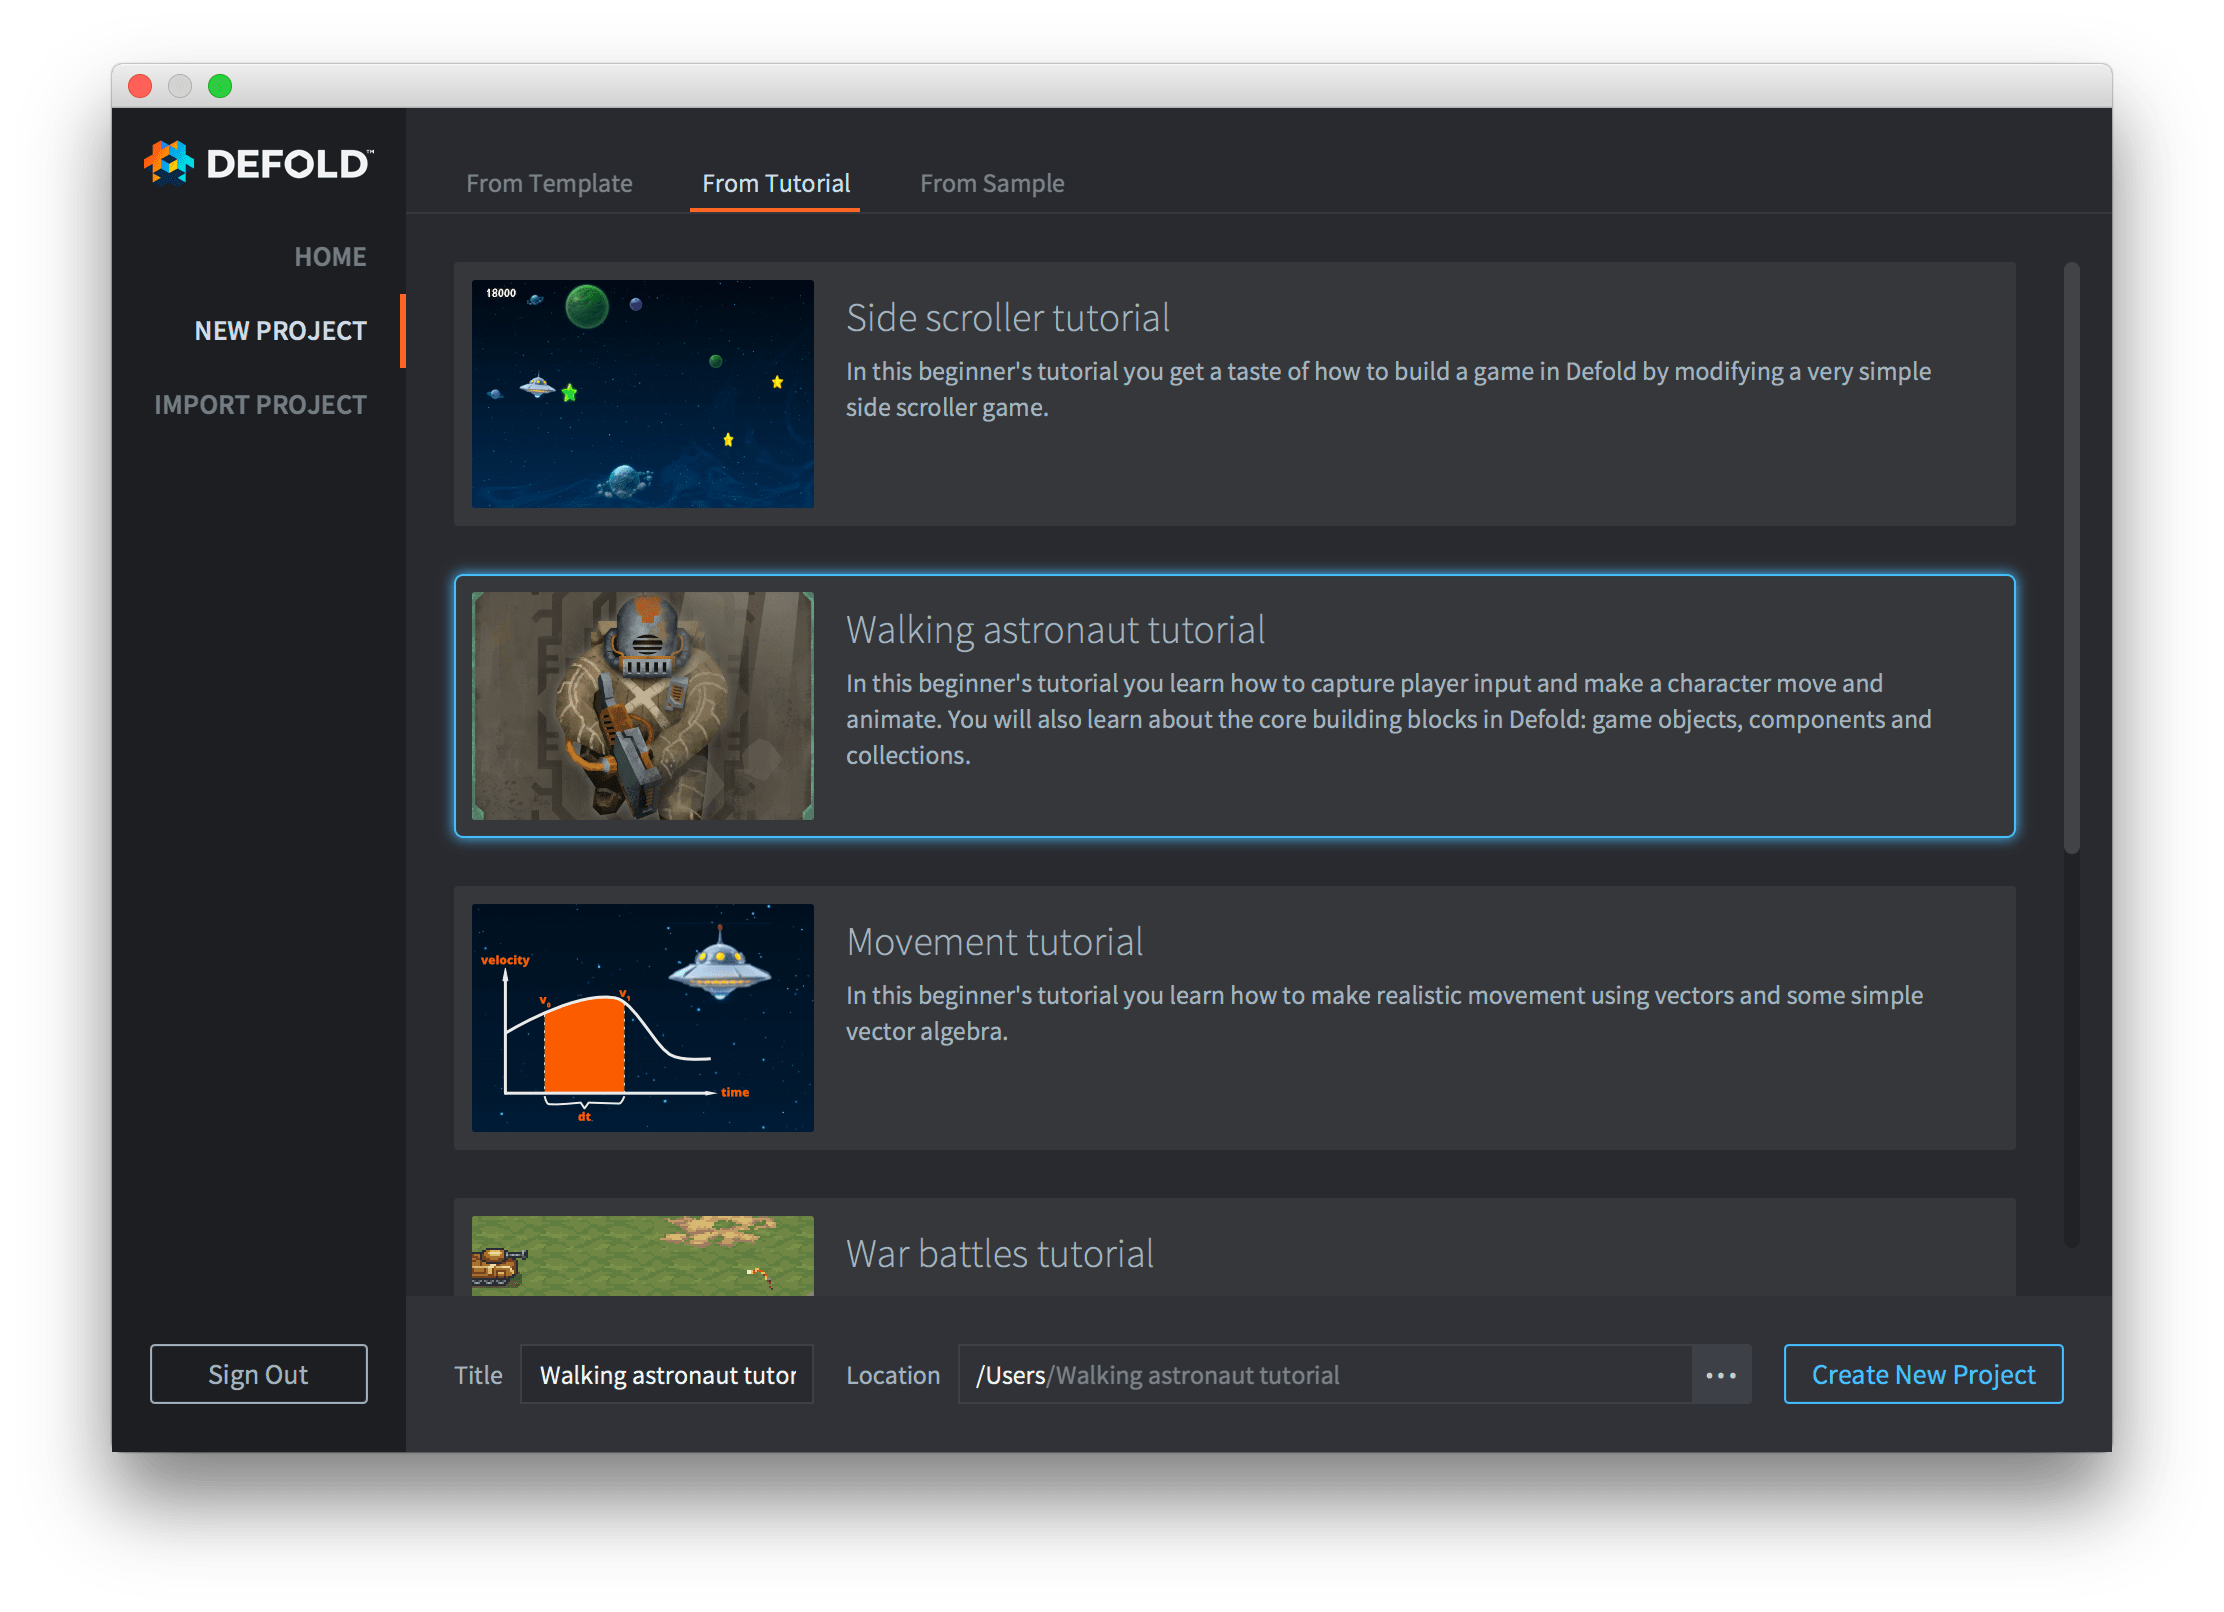The image size is (2224, 1612).
Task: Click the location browse ellipsis button
Action: tap(1720, 1375)
